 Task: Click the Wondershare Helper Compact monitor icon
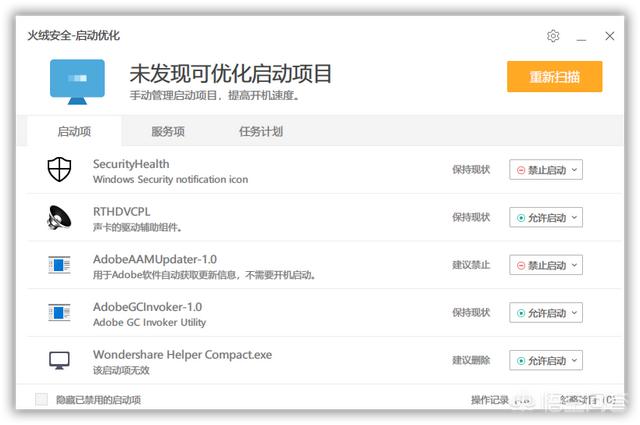59,360
